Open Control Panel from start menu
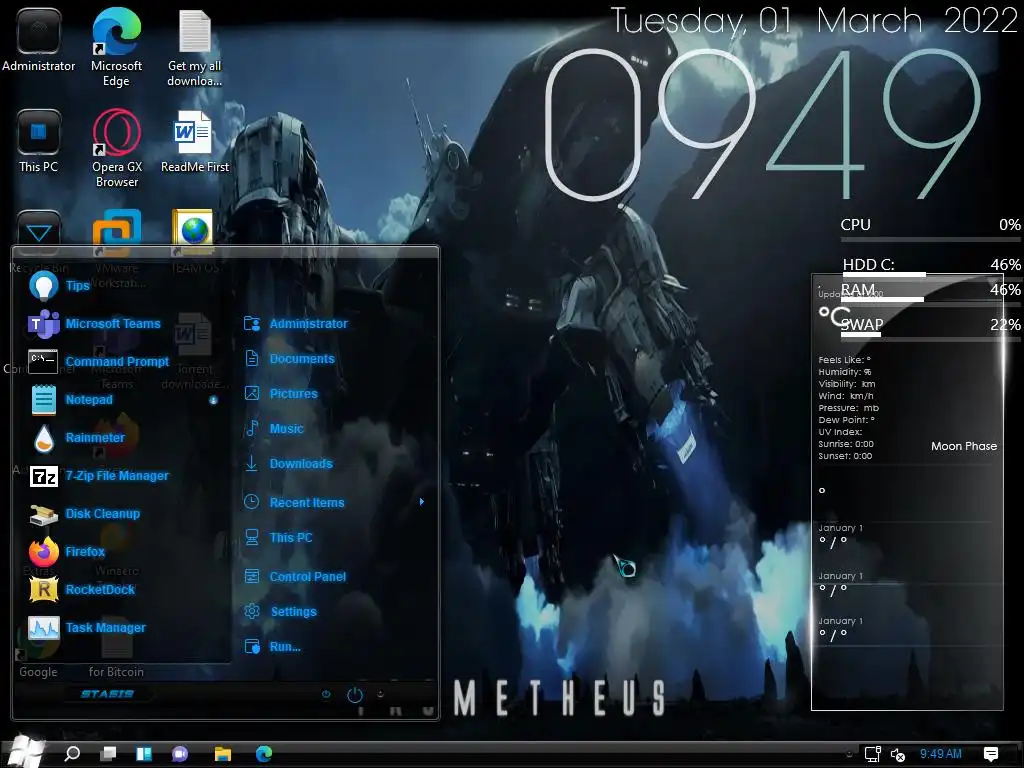The image size is (1024, 768). pyautogui.click(x=295, y=577)
